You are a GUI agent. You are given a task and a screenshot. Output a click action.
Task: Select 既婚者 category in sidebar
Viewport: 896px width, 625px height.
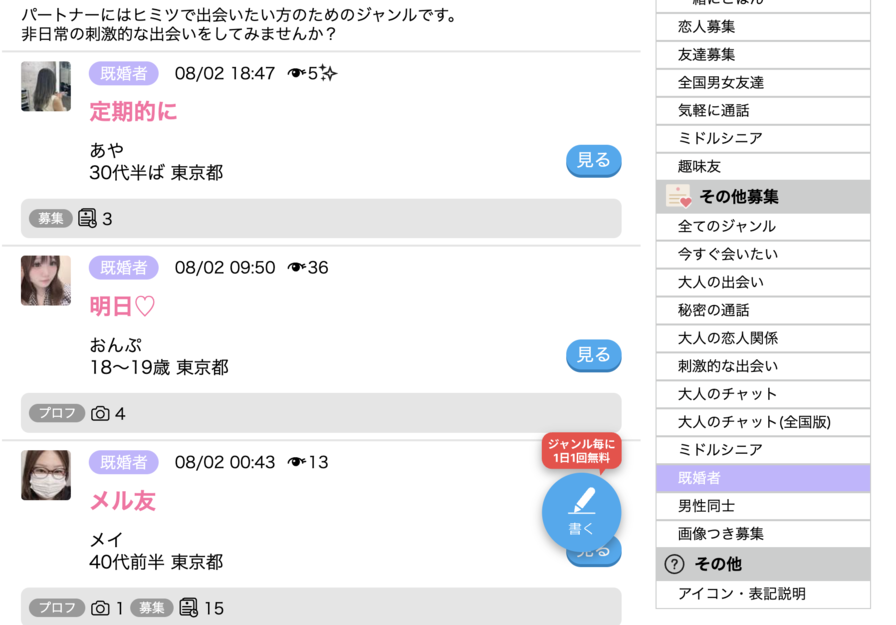(x=763, y=478)
